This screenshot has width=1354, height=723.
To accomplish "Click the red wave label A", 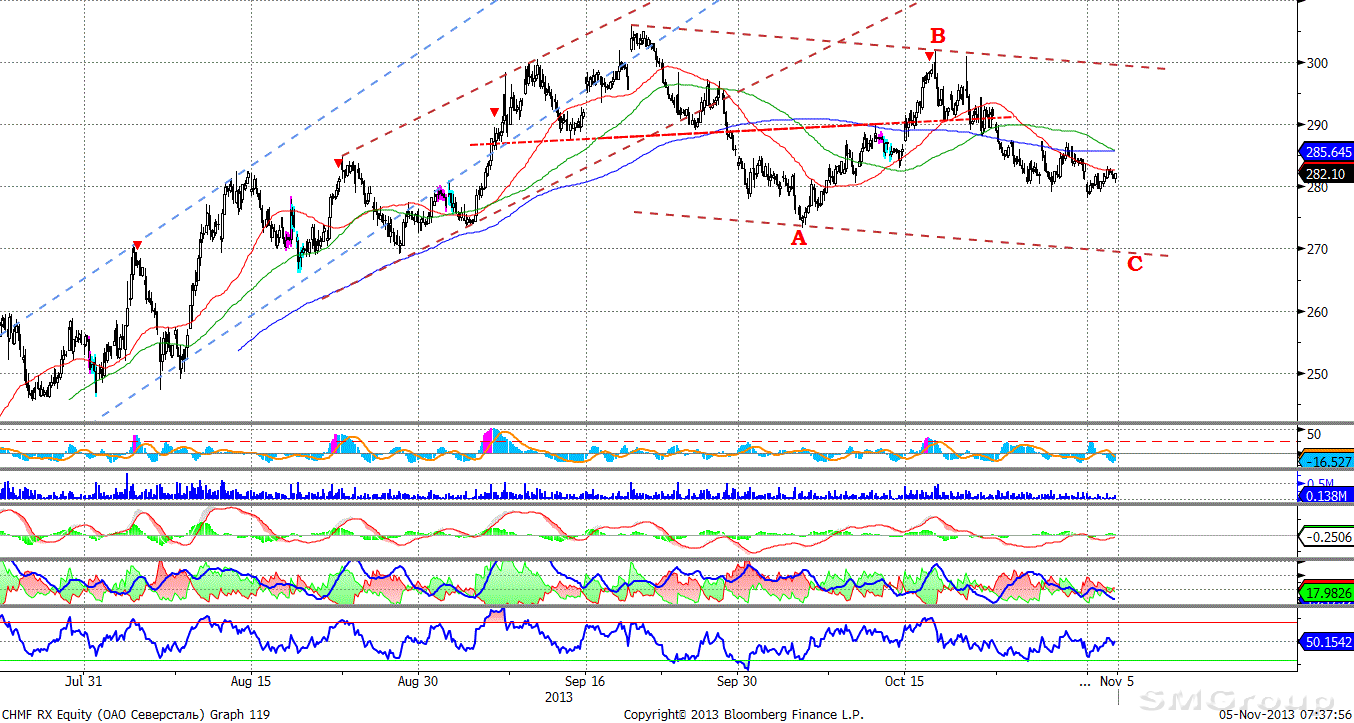I will (798, 238).
